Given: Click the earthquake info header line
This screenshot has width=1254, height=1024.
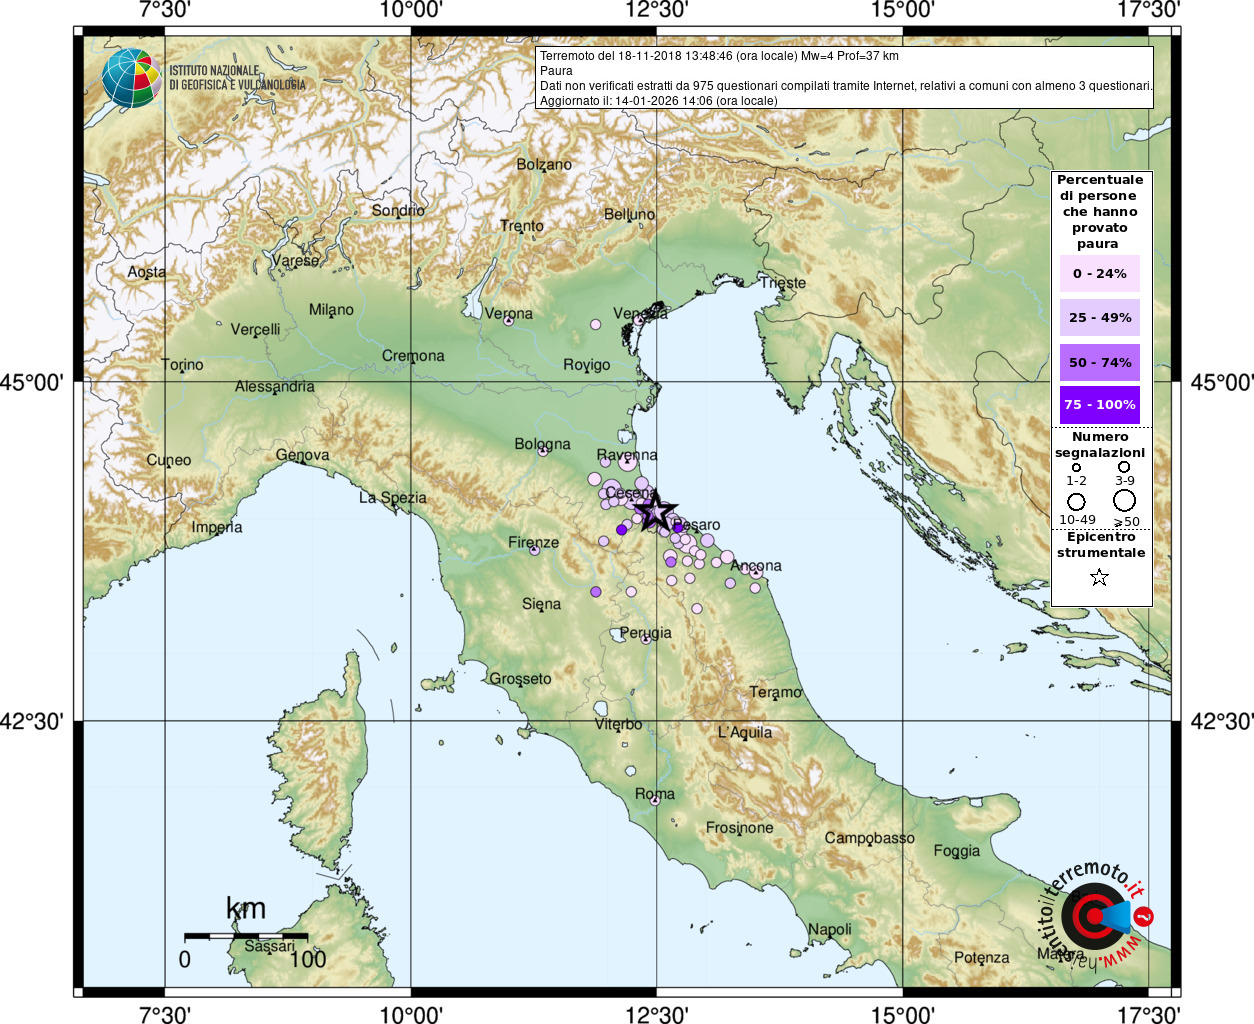Looking at the screenshot, I should 719,56.
